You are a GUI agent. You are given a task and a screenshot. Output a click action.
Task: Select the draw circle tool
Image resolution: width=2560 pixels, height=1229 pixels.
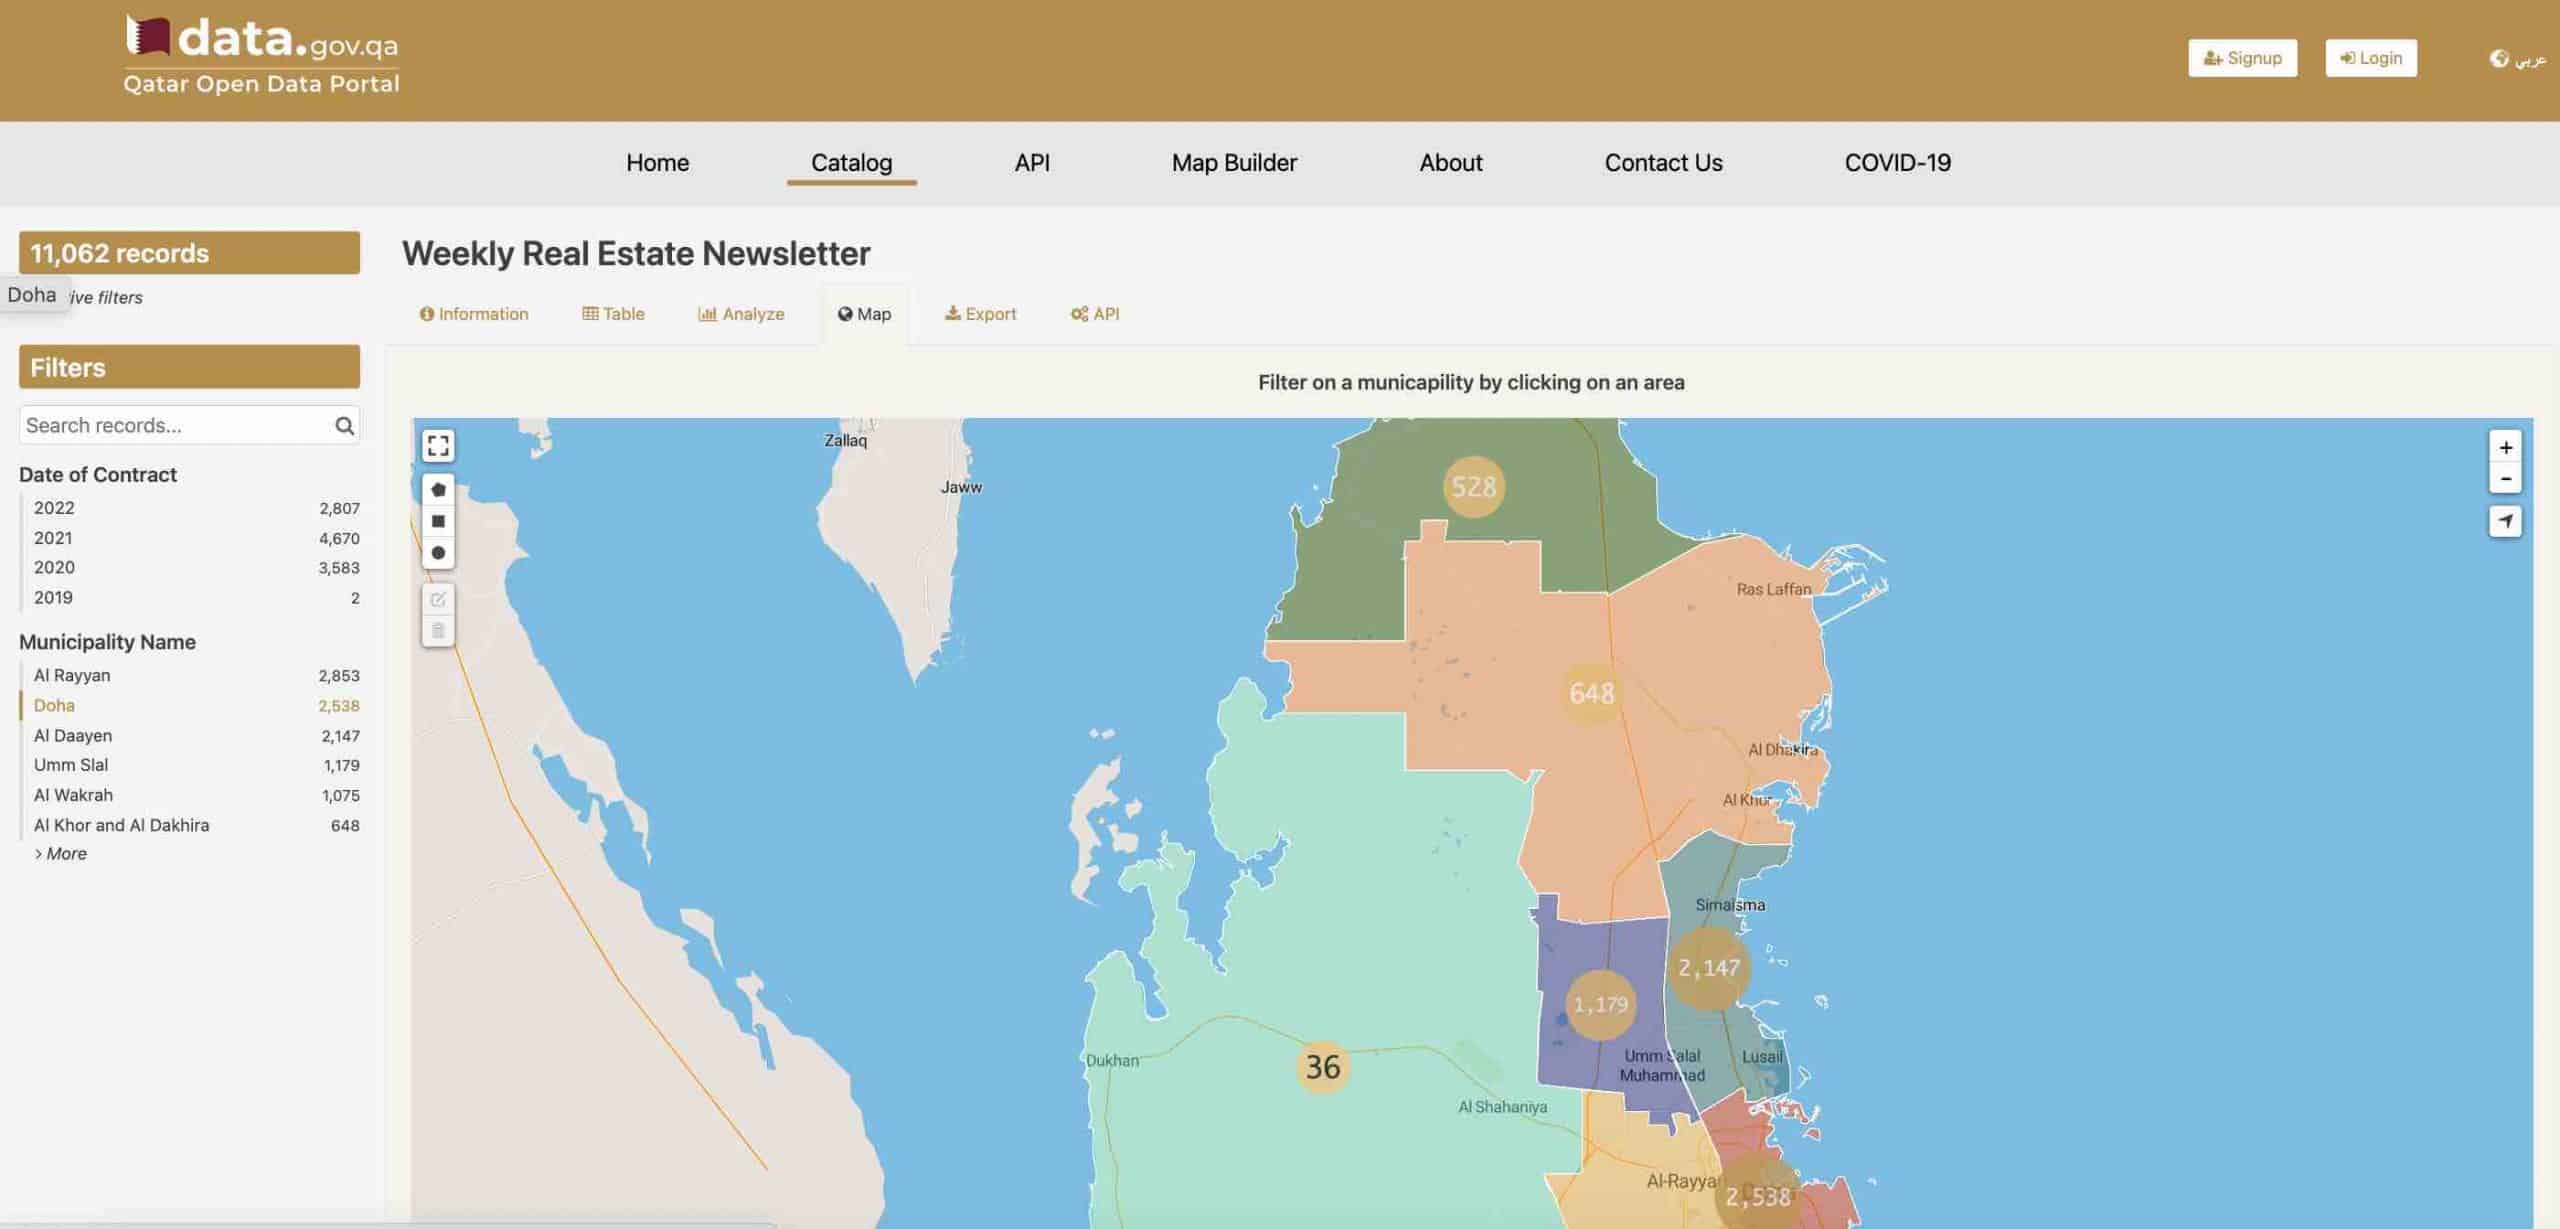pos(438,553)
